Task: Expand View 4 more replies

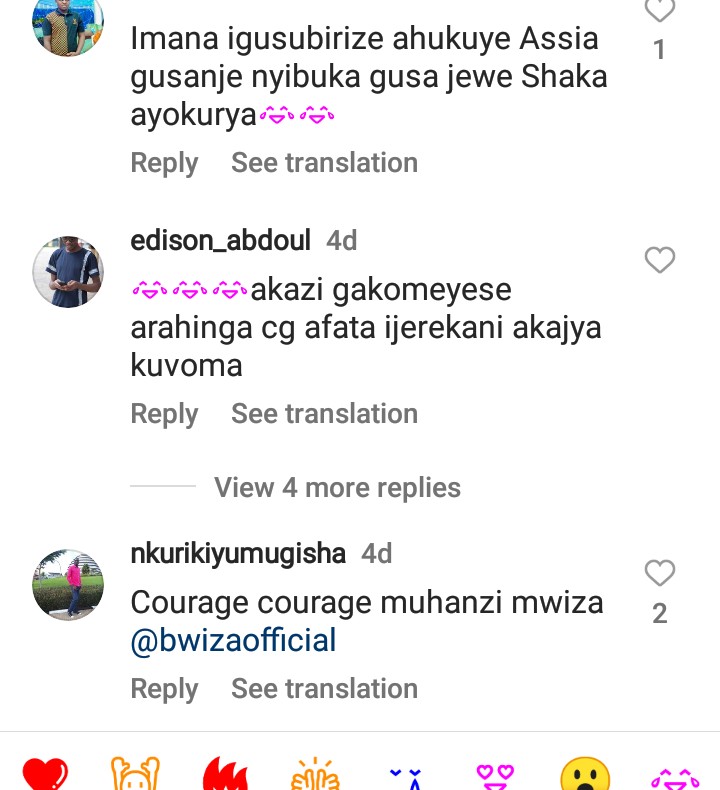Action: pyautogui.click(x=337, y=487)
